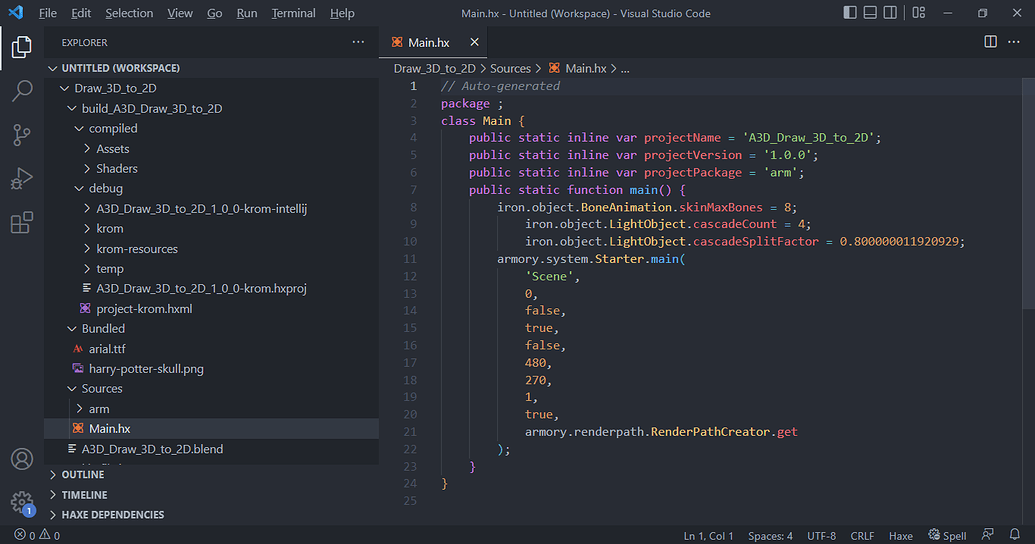
Task: Open the notifications bell in status bar
Action: [1015, 535]
